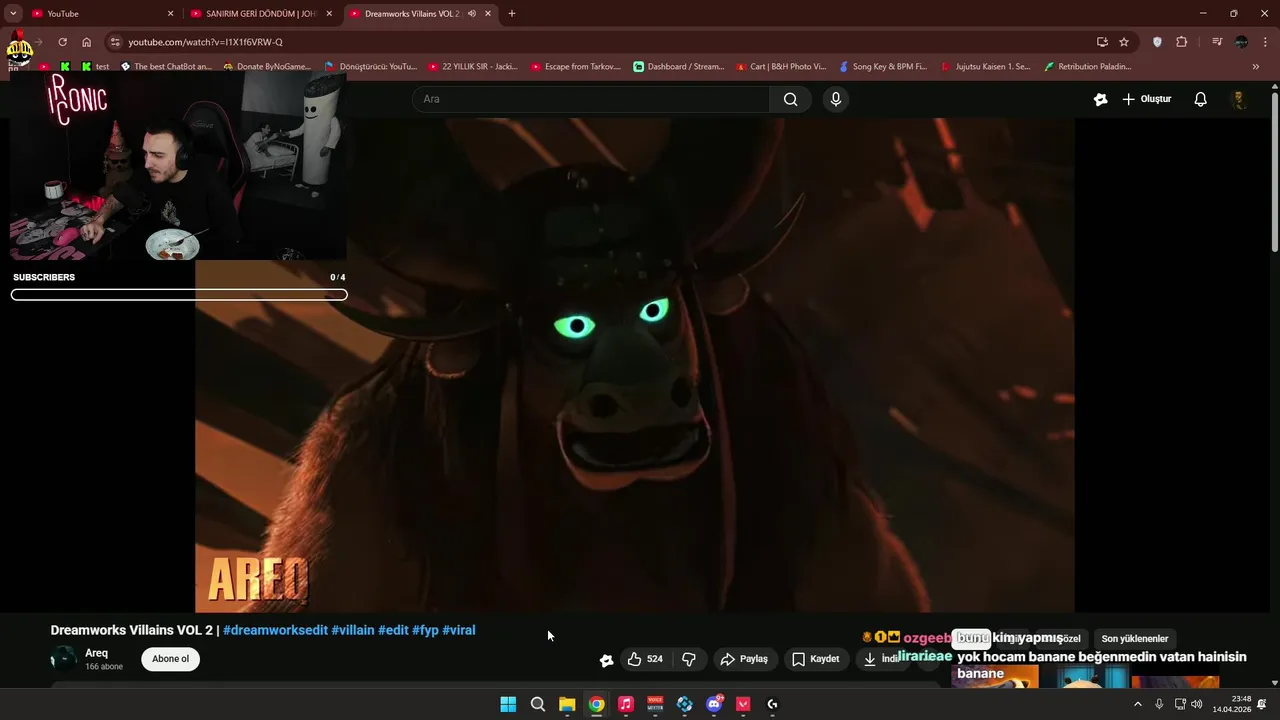This screenshot has height=720, width=1280.
Task: Reload the current page
Action: pos(62,42)
